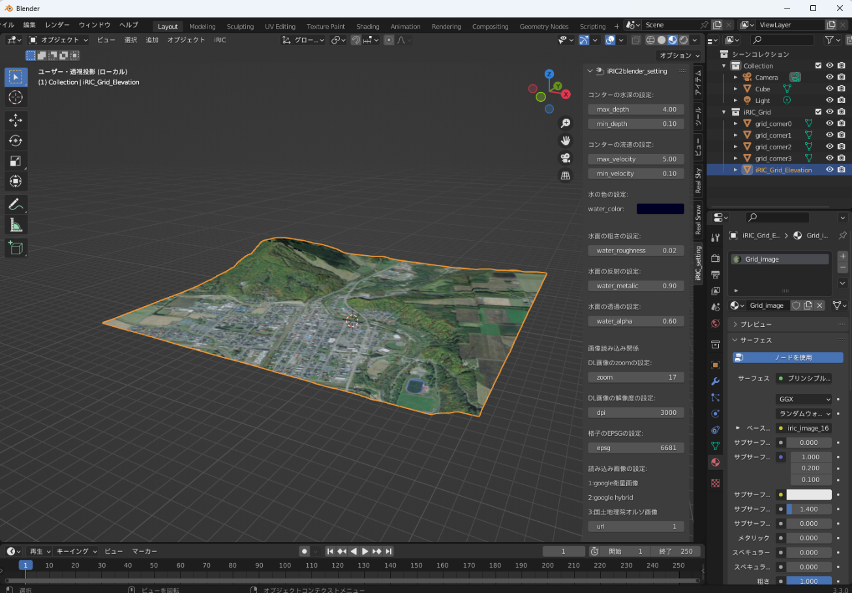
Task: Open Modifier properties wrench tab
Action: pyautogui.click(x=715, y=381)
